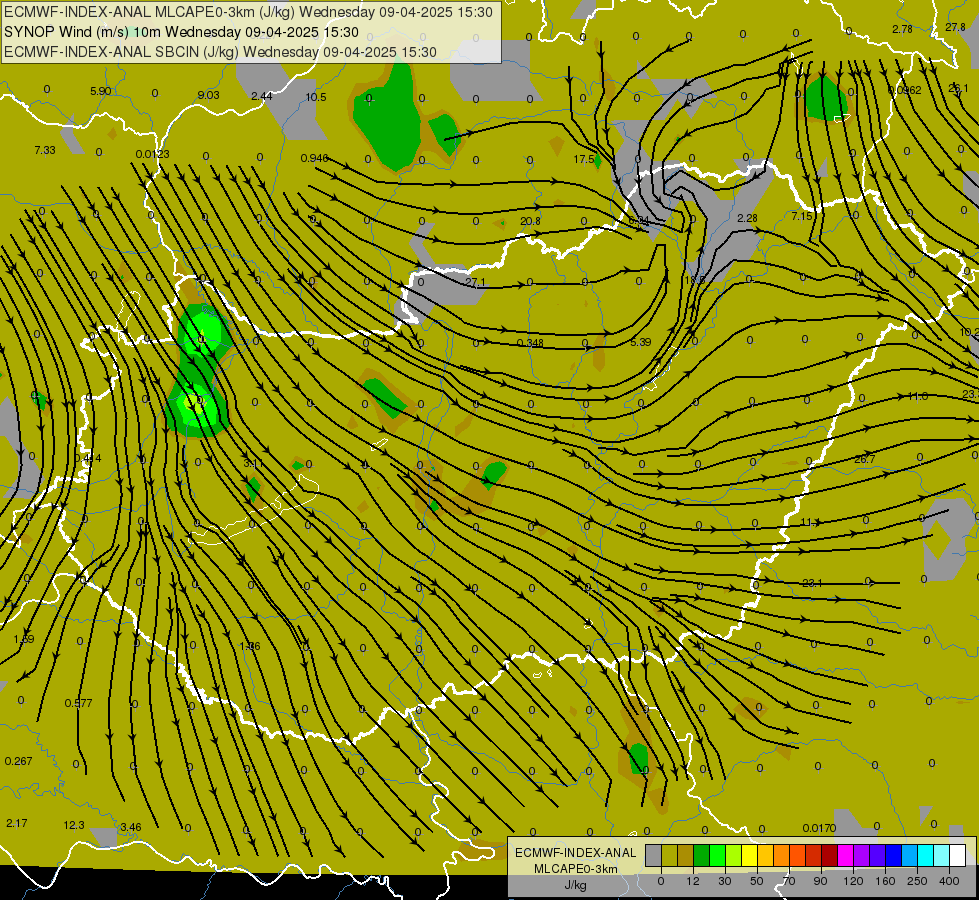
Task: Select the dark red legend swatch
Action: [829, 855]
